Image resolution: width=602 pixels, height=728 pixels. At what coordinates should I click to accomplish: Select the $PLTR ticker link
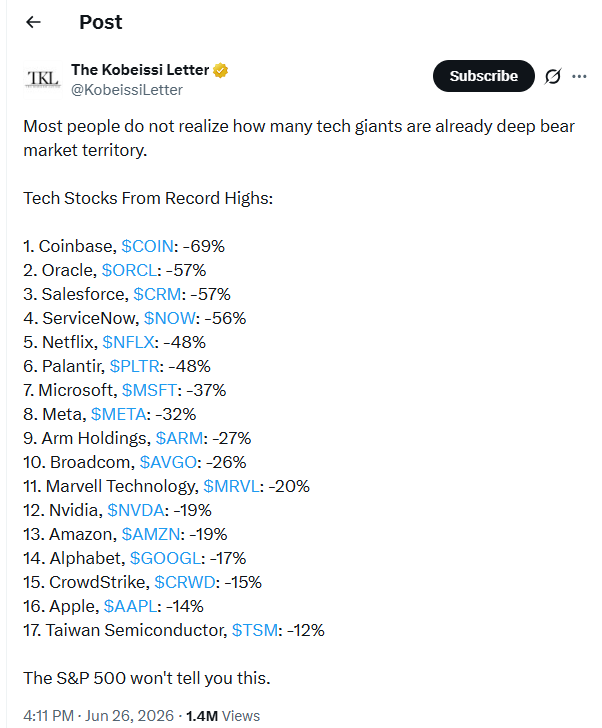(135, 366)
